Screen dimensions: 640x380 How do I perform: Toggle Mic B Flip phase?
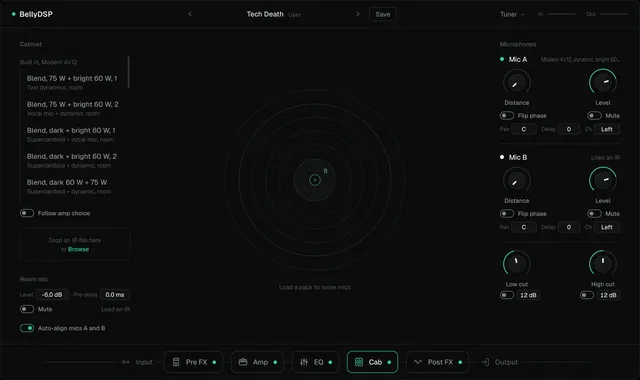pos(507,213)
